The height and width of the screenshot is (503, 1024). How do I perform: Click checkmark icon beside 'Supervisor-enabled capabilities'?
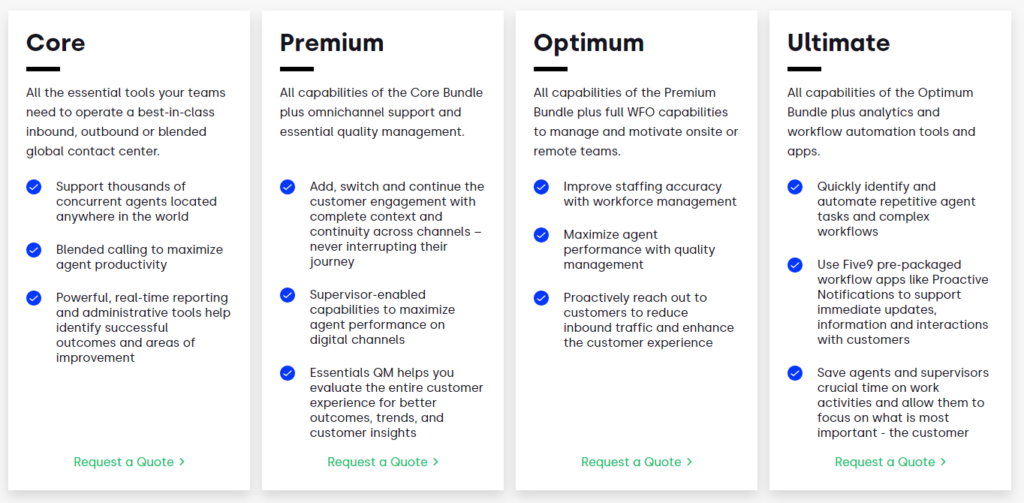coord(287,295)
